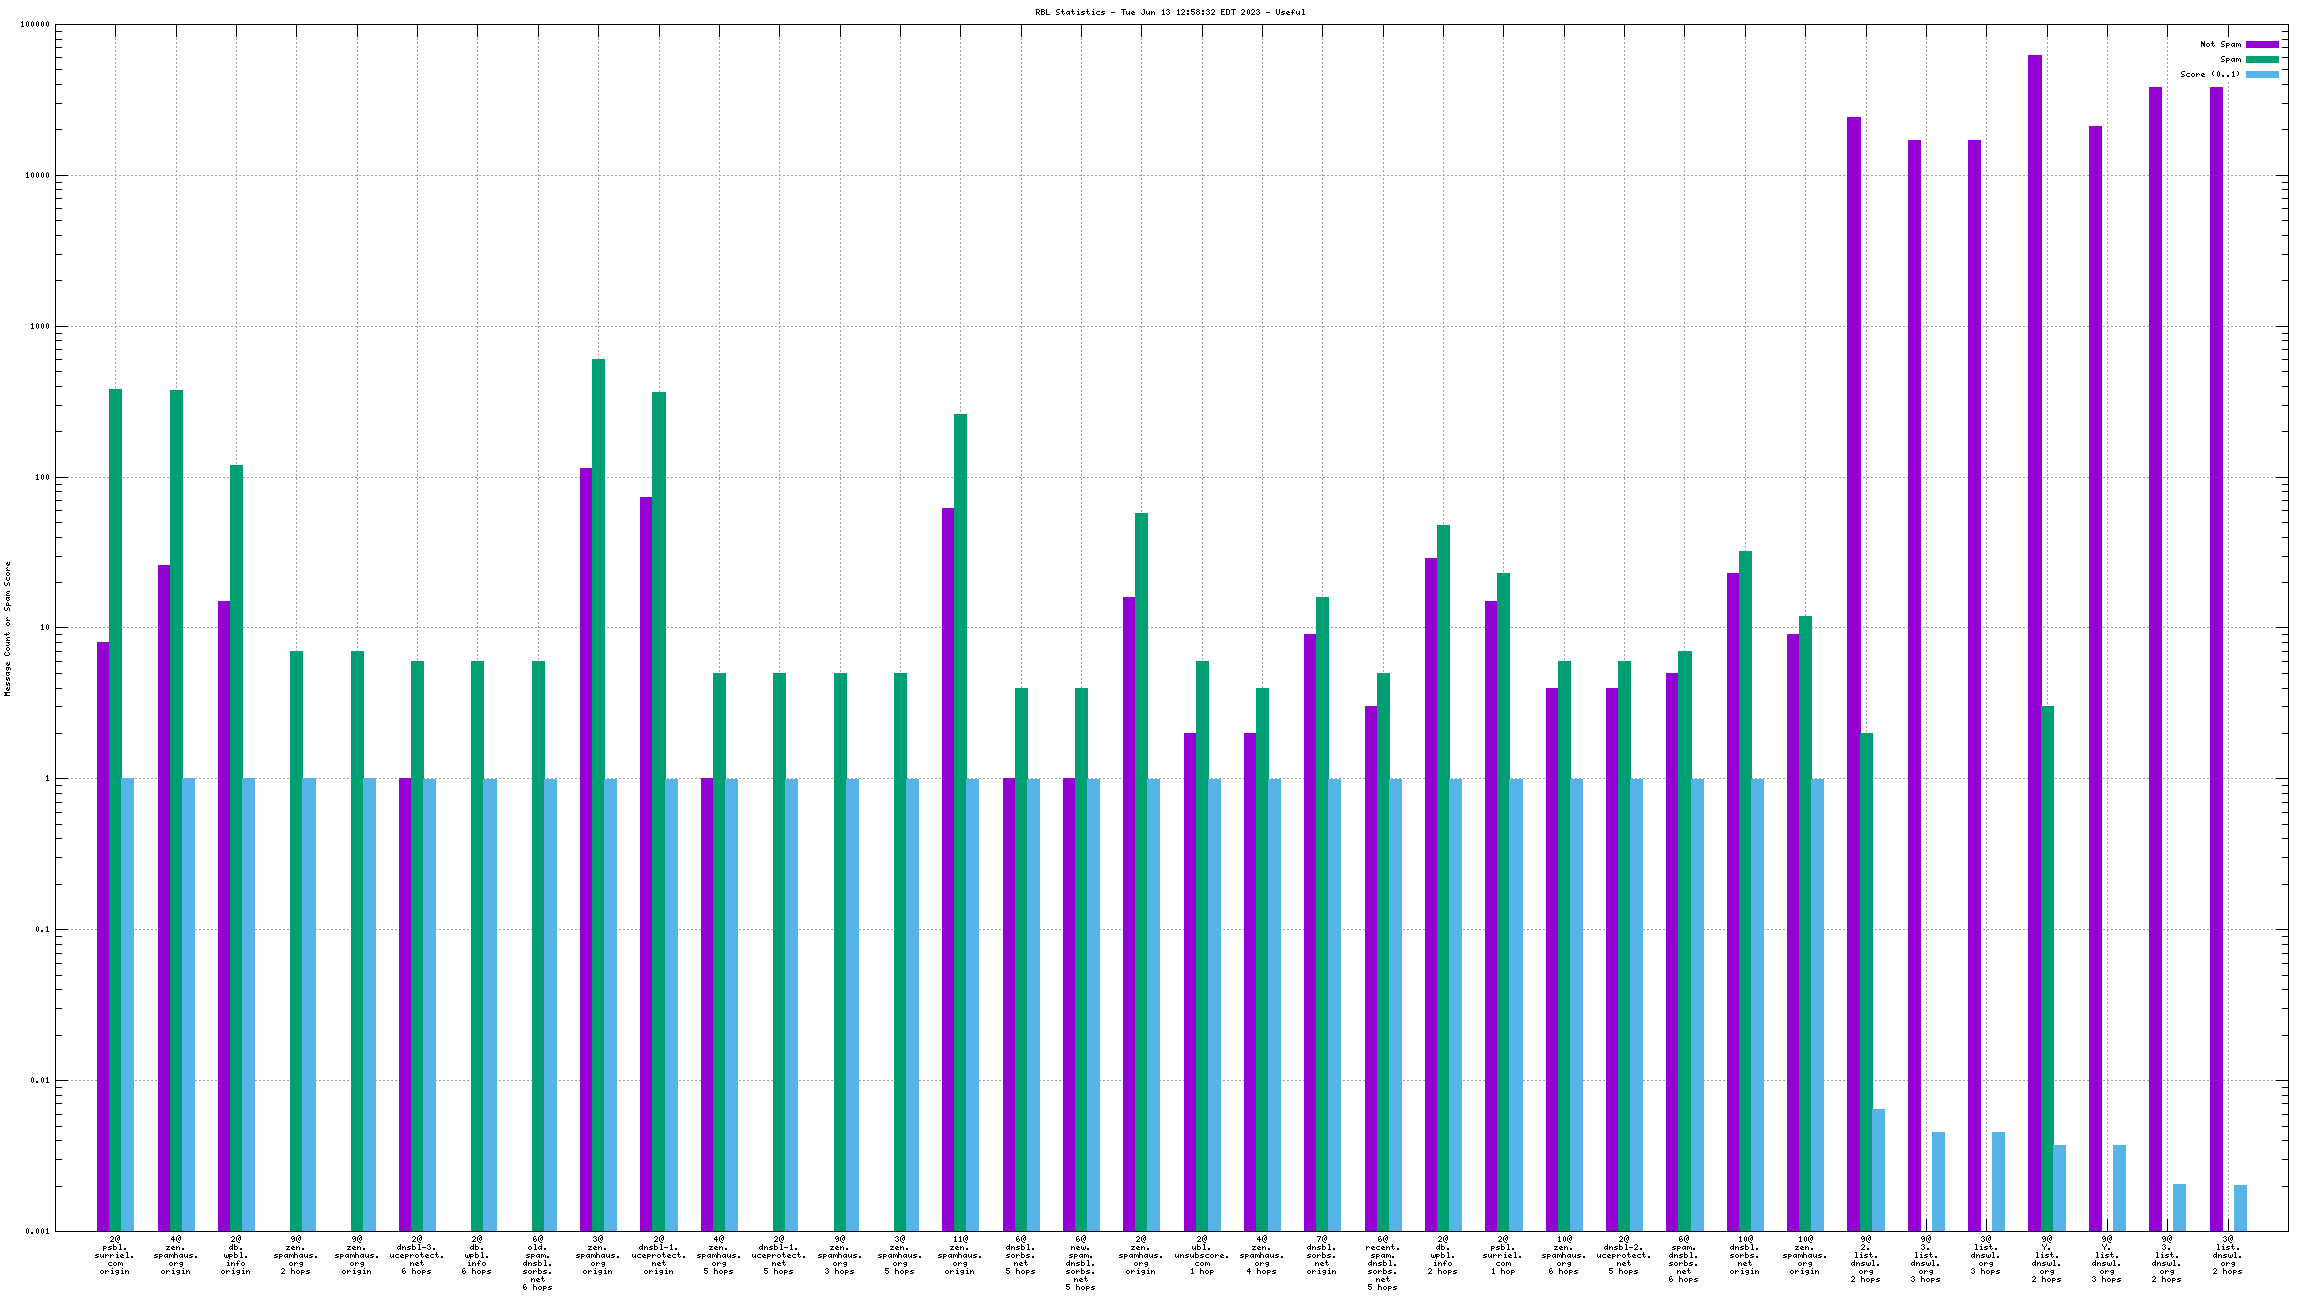The image size is (2304, 1296).
Task: Click the 11@ zen.spamhaus.org origin label
Action: click(960, 1255)
